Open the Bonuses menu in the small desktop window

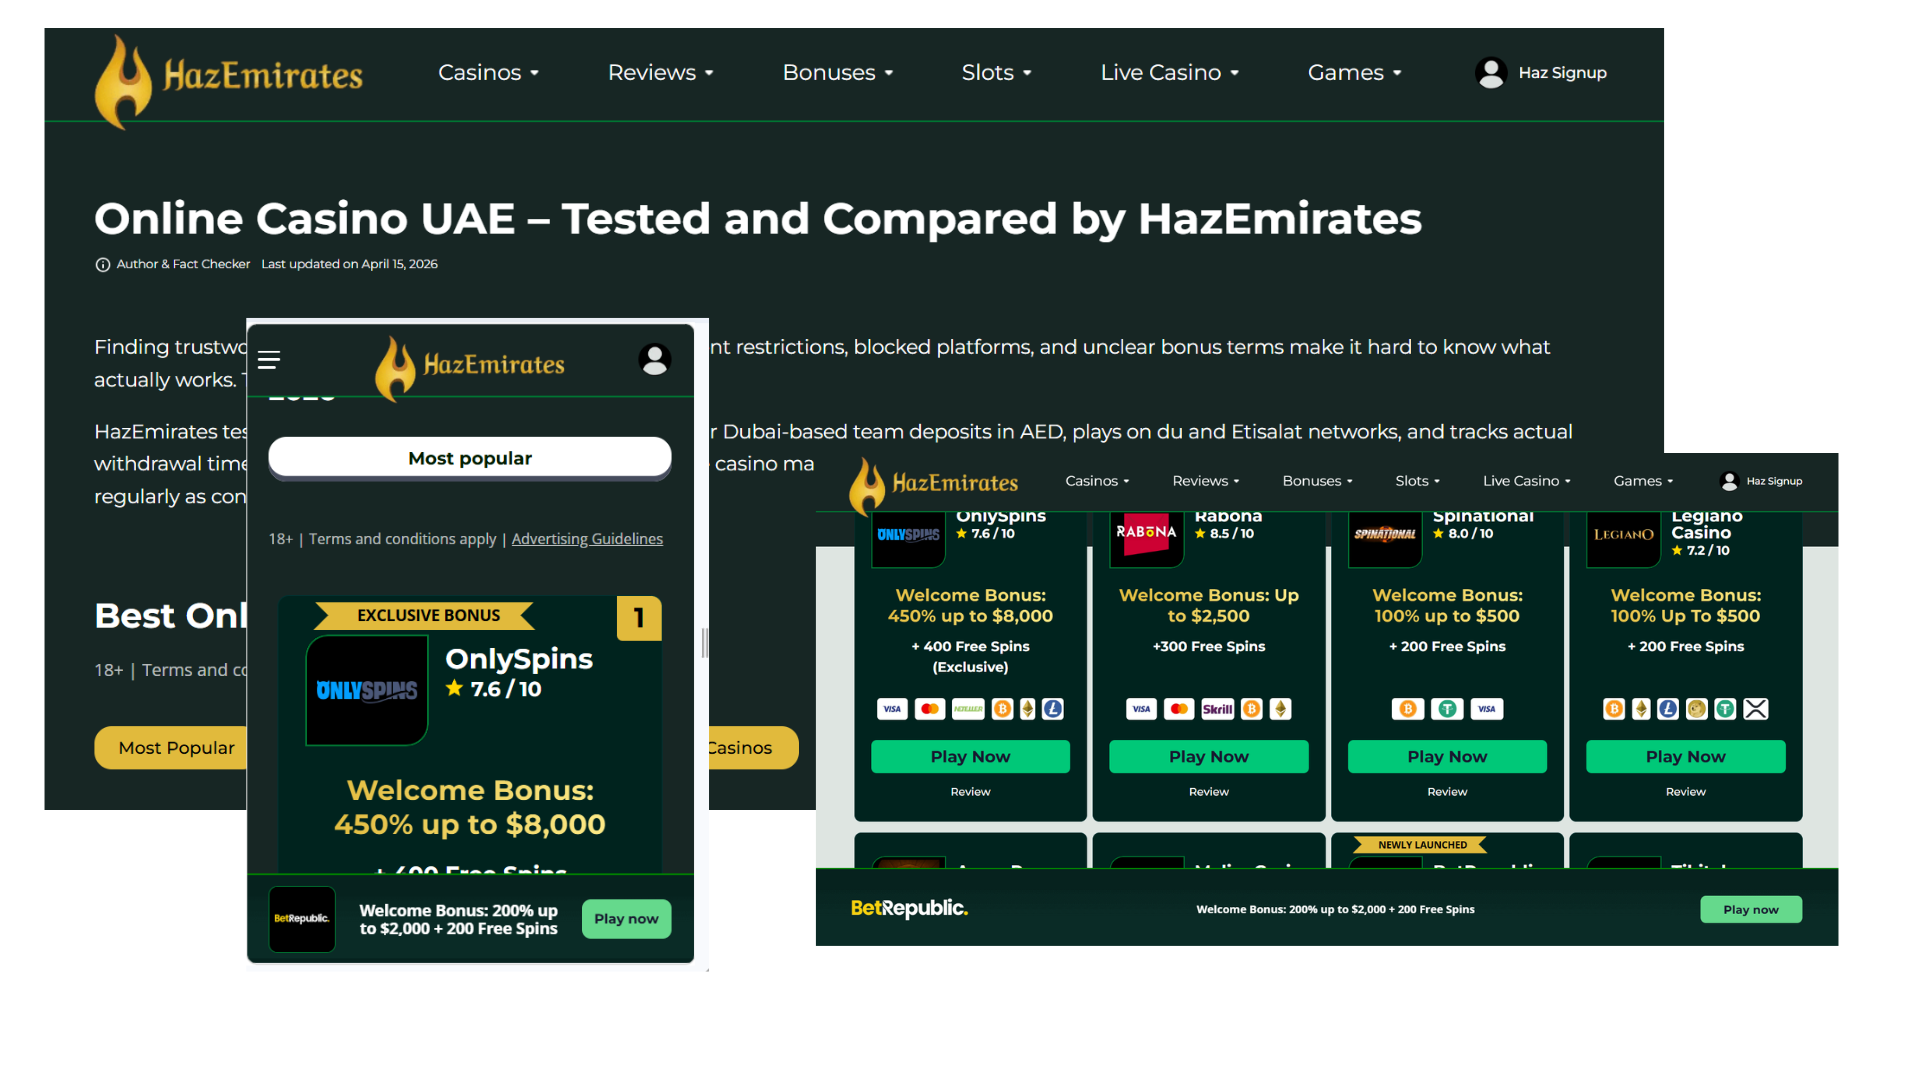click(x=1317, y=481)
